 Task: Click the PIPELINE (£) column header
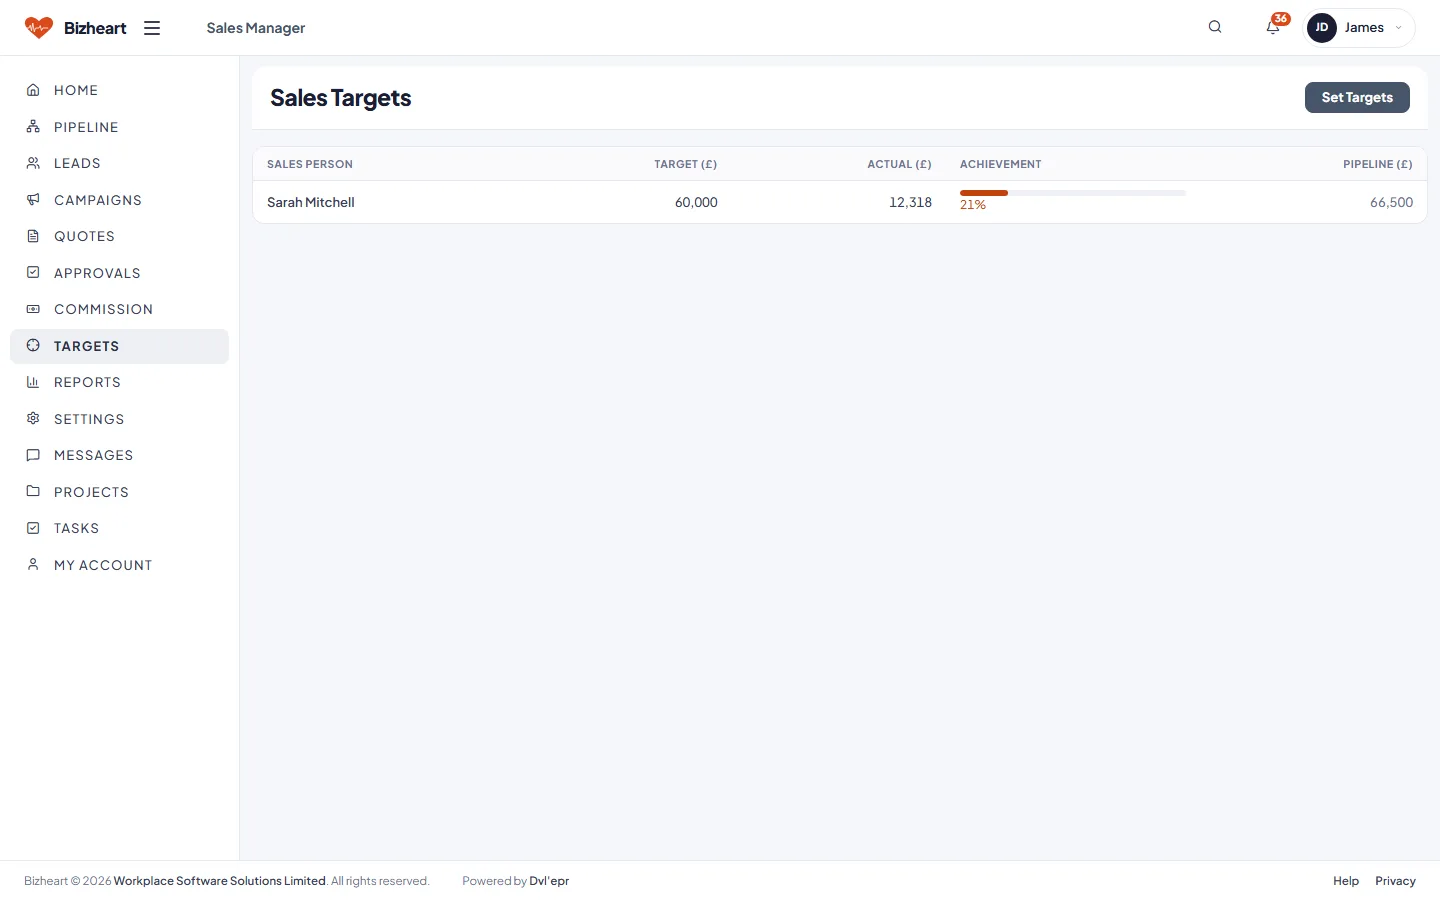pos(1378,164)
